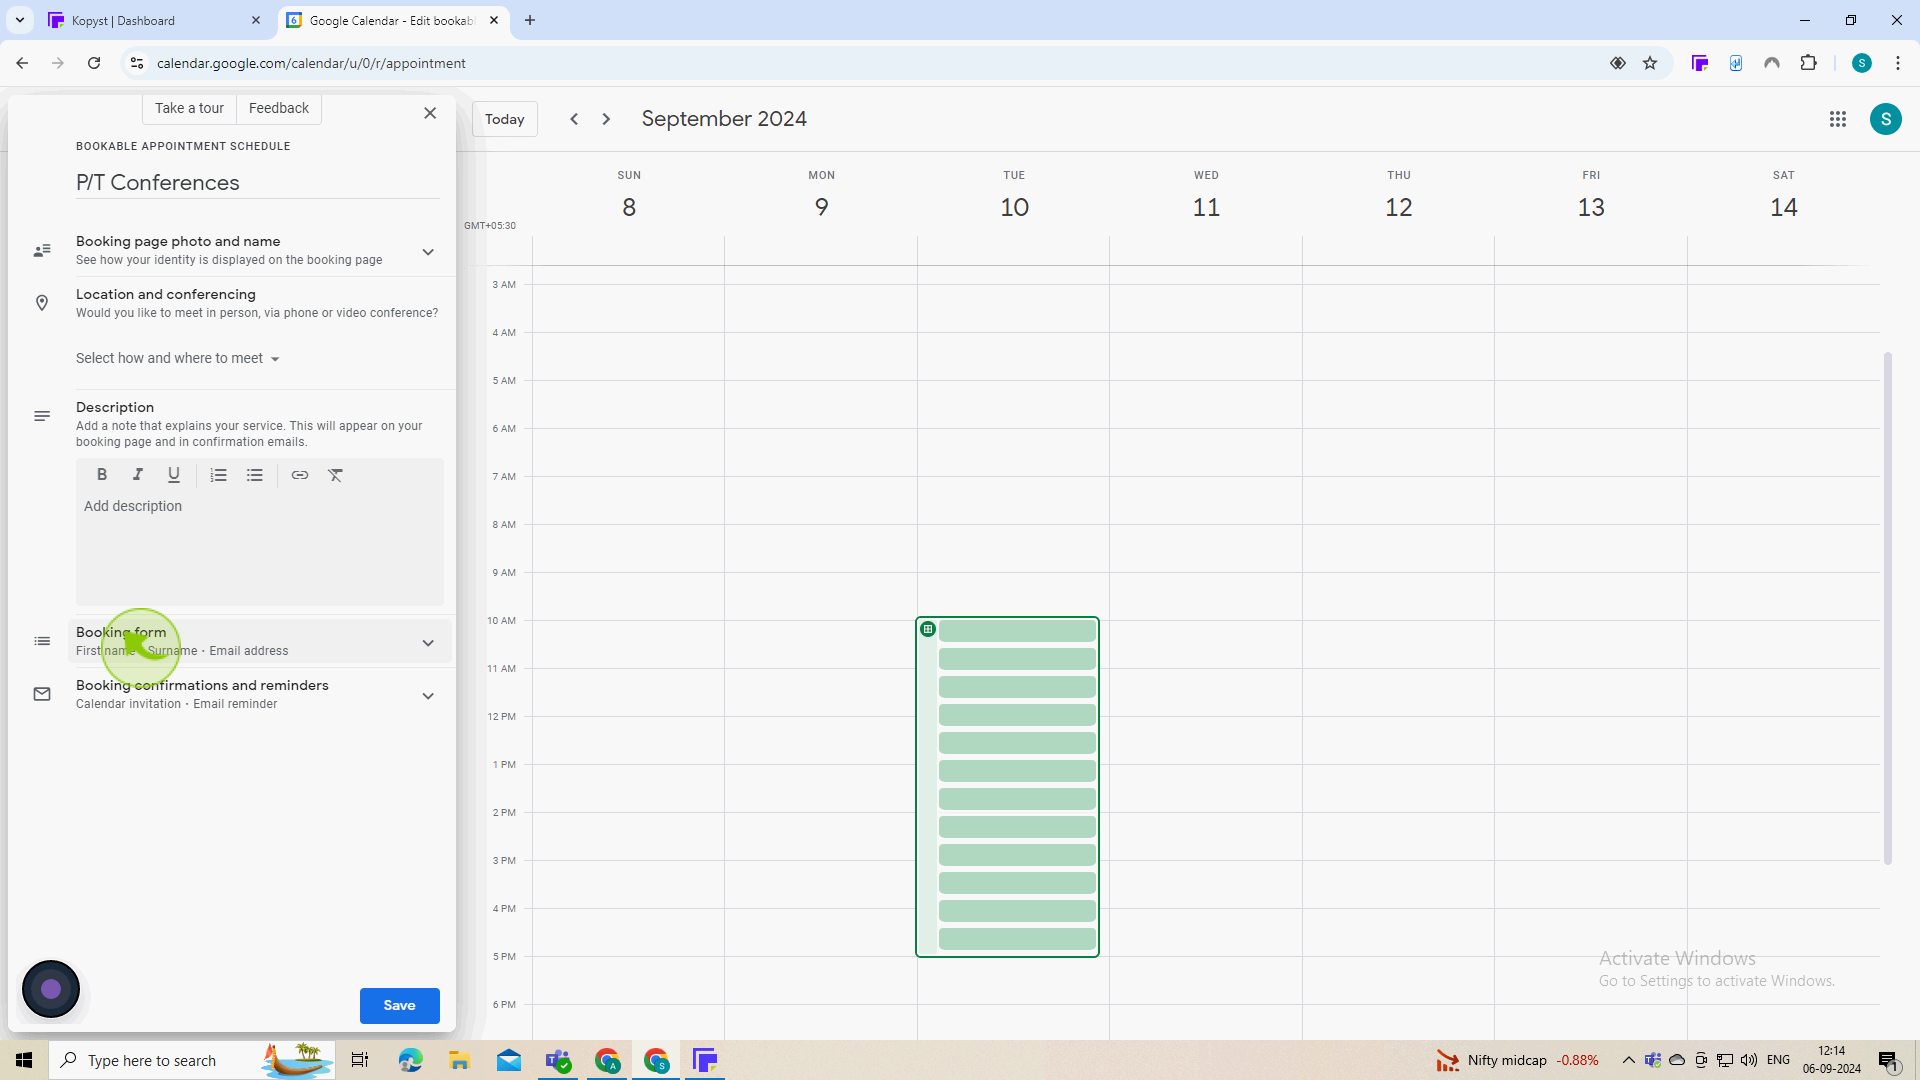This screenshot has width=1920, height=1080.
Task: Toggle the Underline formatting icon
Action: [x=173, y=475]
